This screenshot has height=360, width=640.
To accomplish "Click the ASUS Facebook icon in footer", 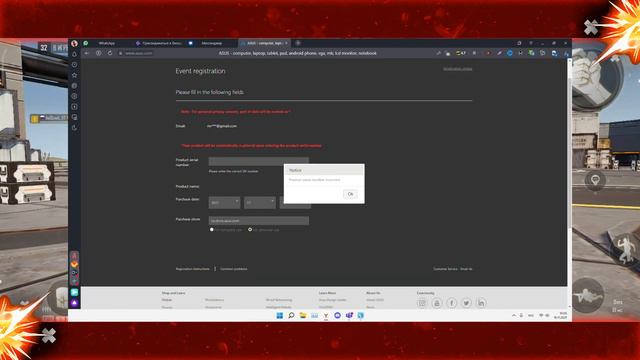I will (451, 303).
